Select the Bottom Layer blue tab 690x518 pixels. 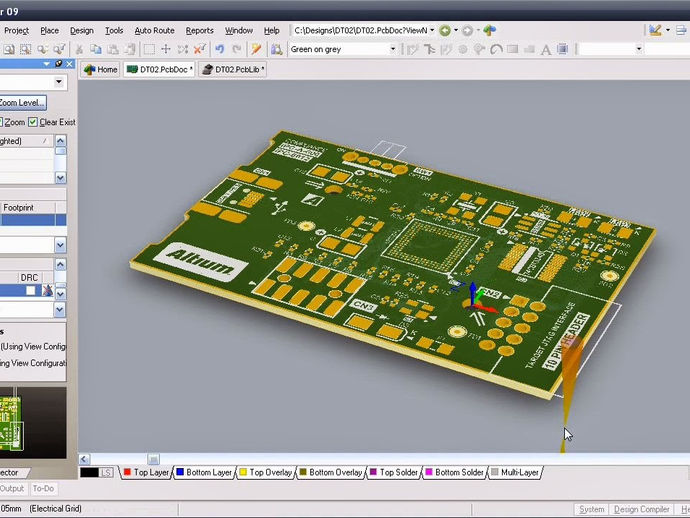pos(204,472)
